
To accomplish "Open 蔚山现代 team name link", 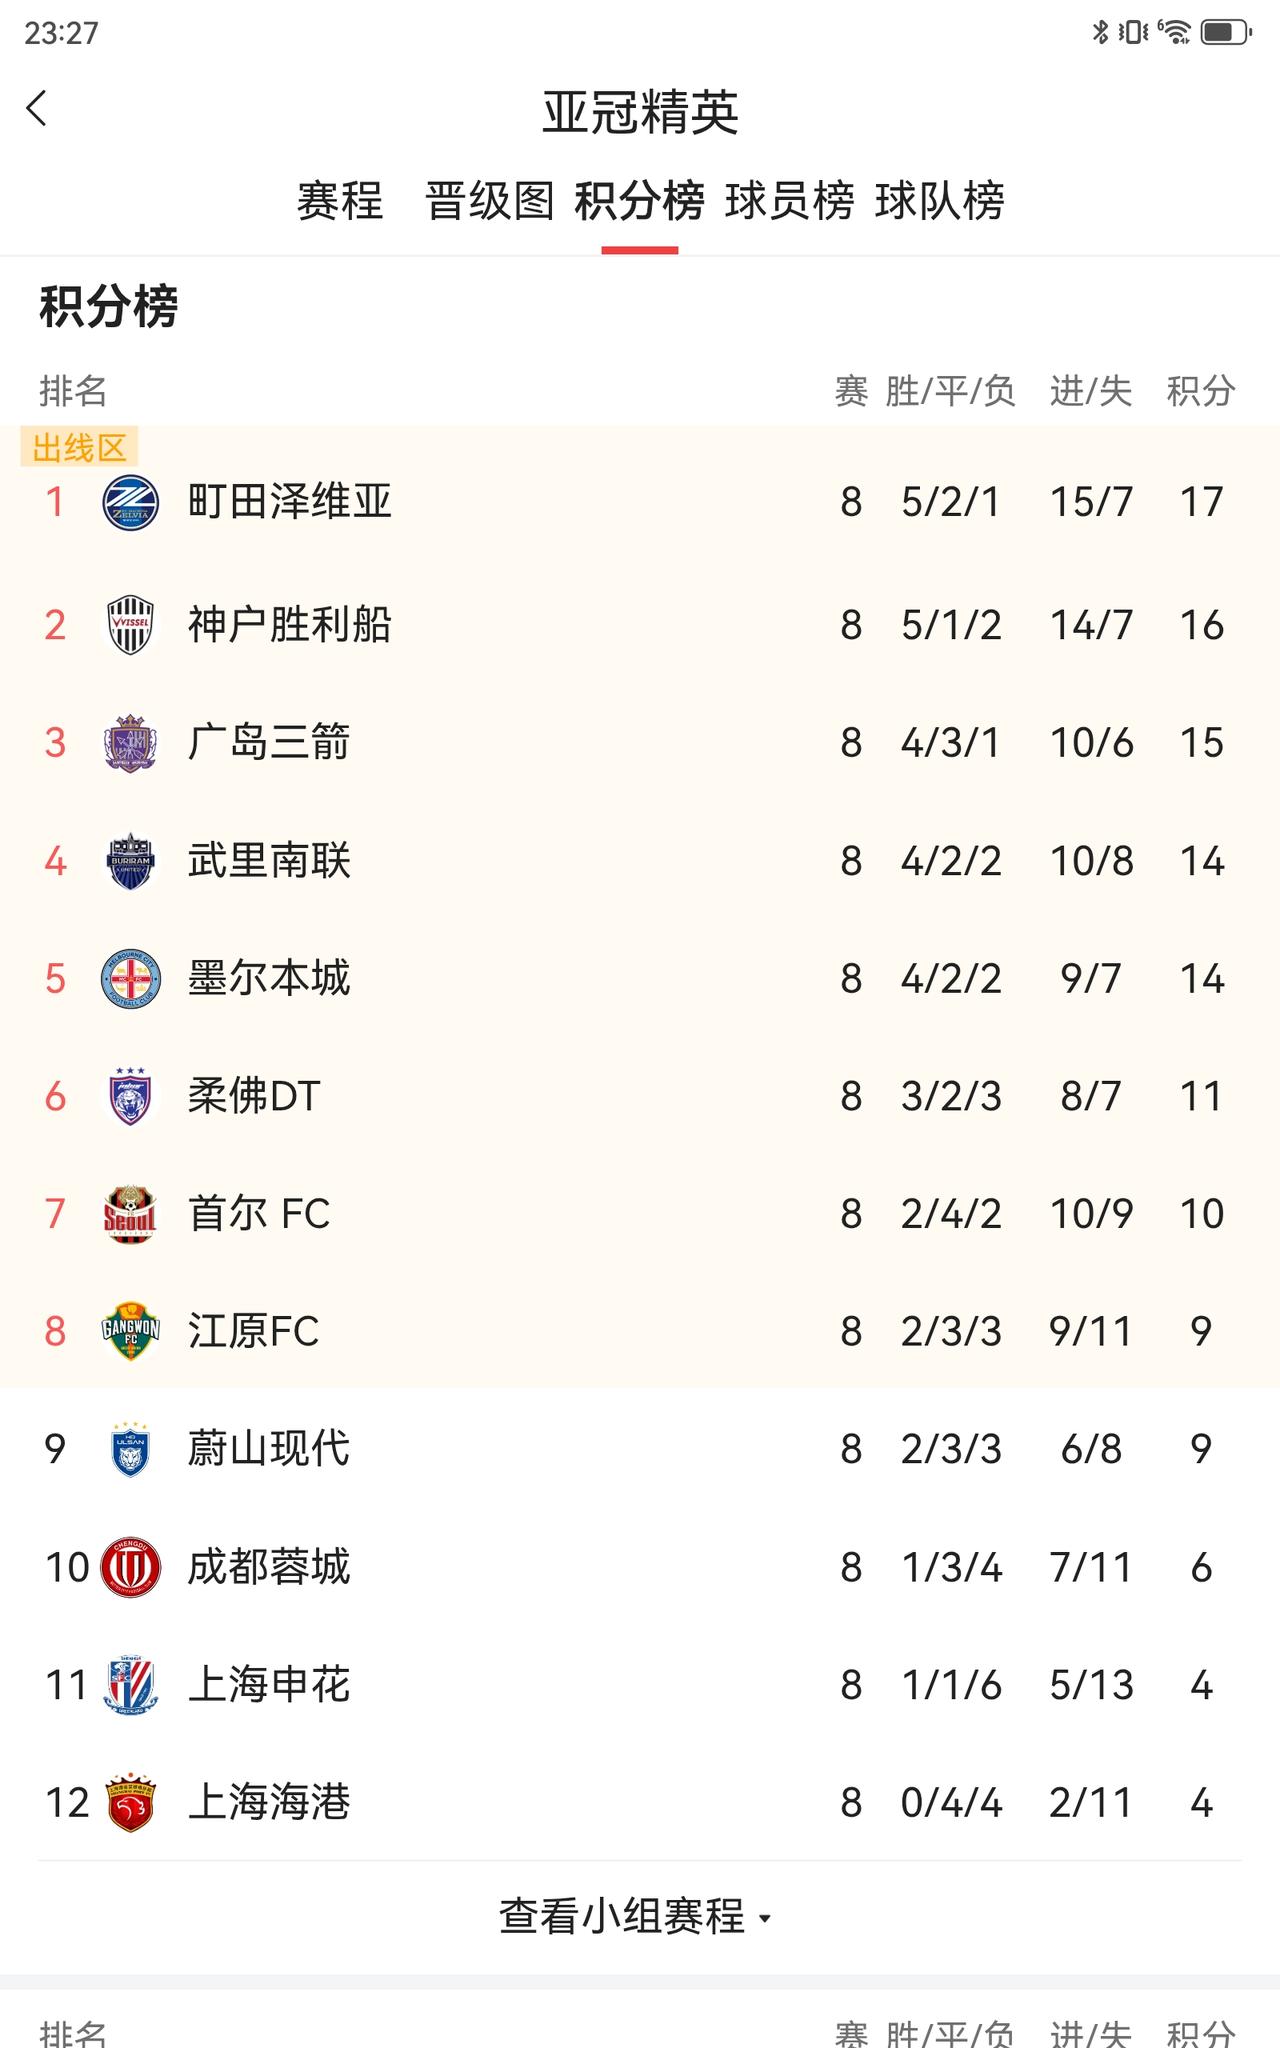I will coord(268,1449).
